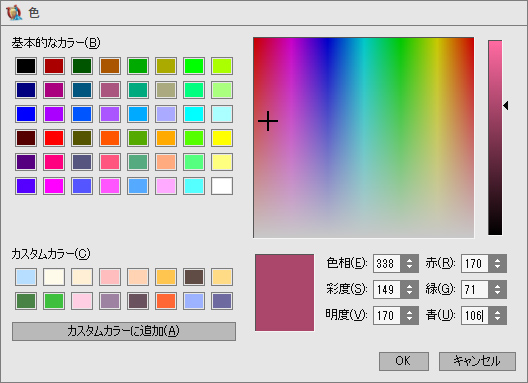The height and width of the screenshot is (383, 528).
Task: Click the 青(U) blue input field
Action: (x=475, y=316)
